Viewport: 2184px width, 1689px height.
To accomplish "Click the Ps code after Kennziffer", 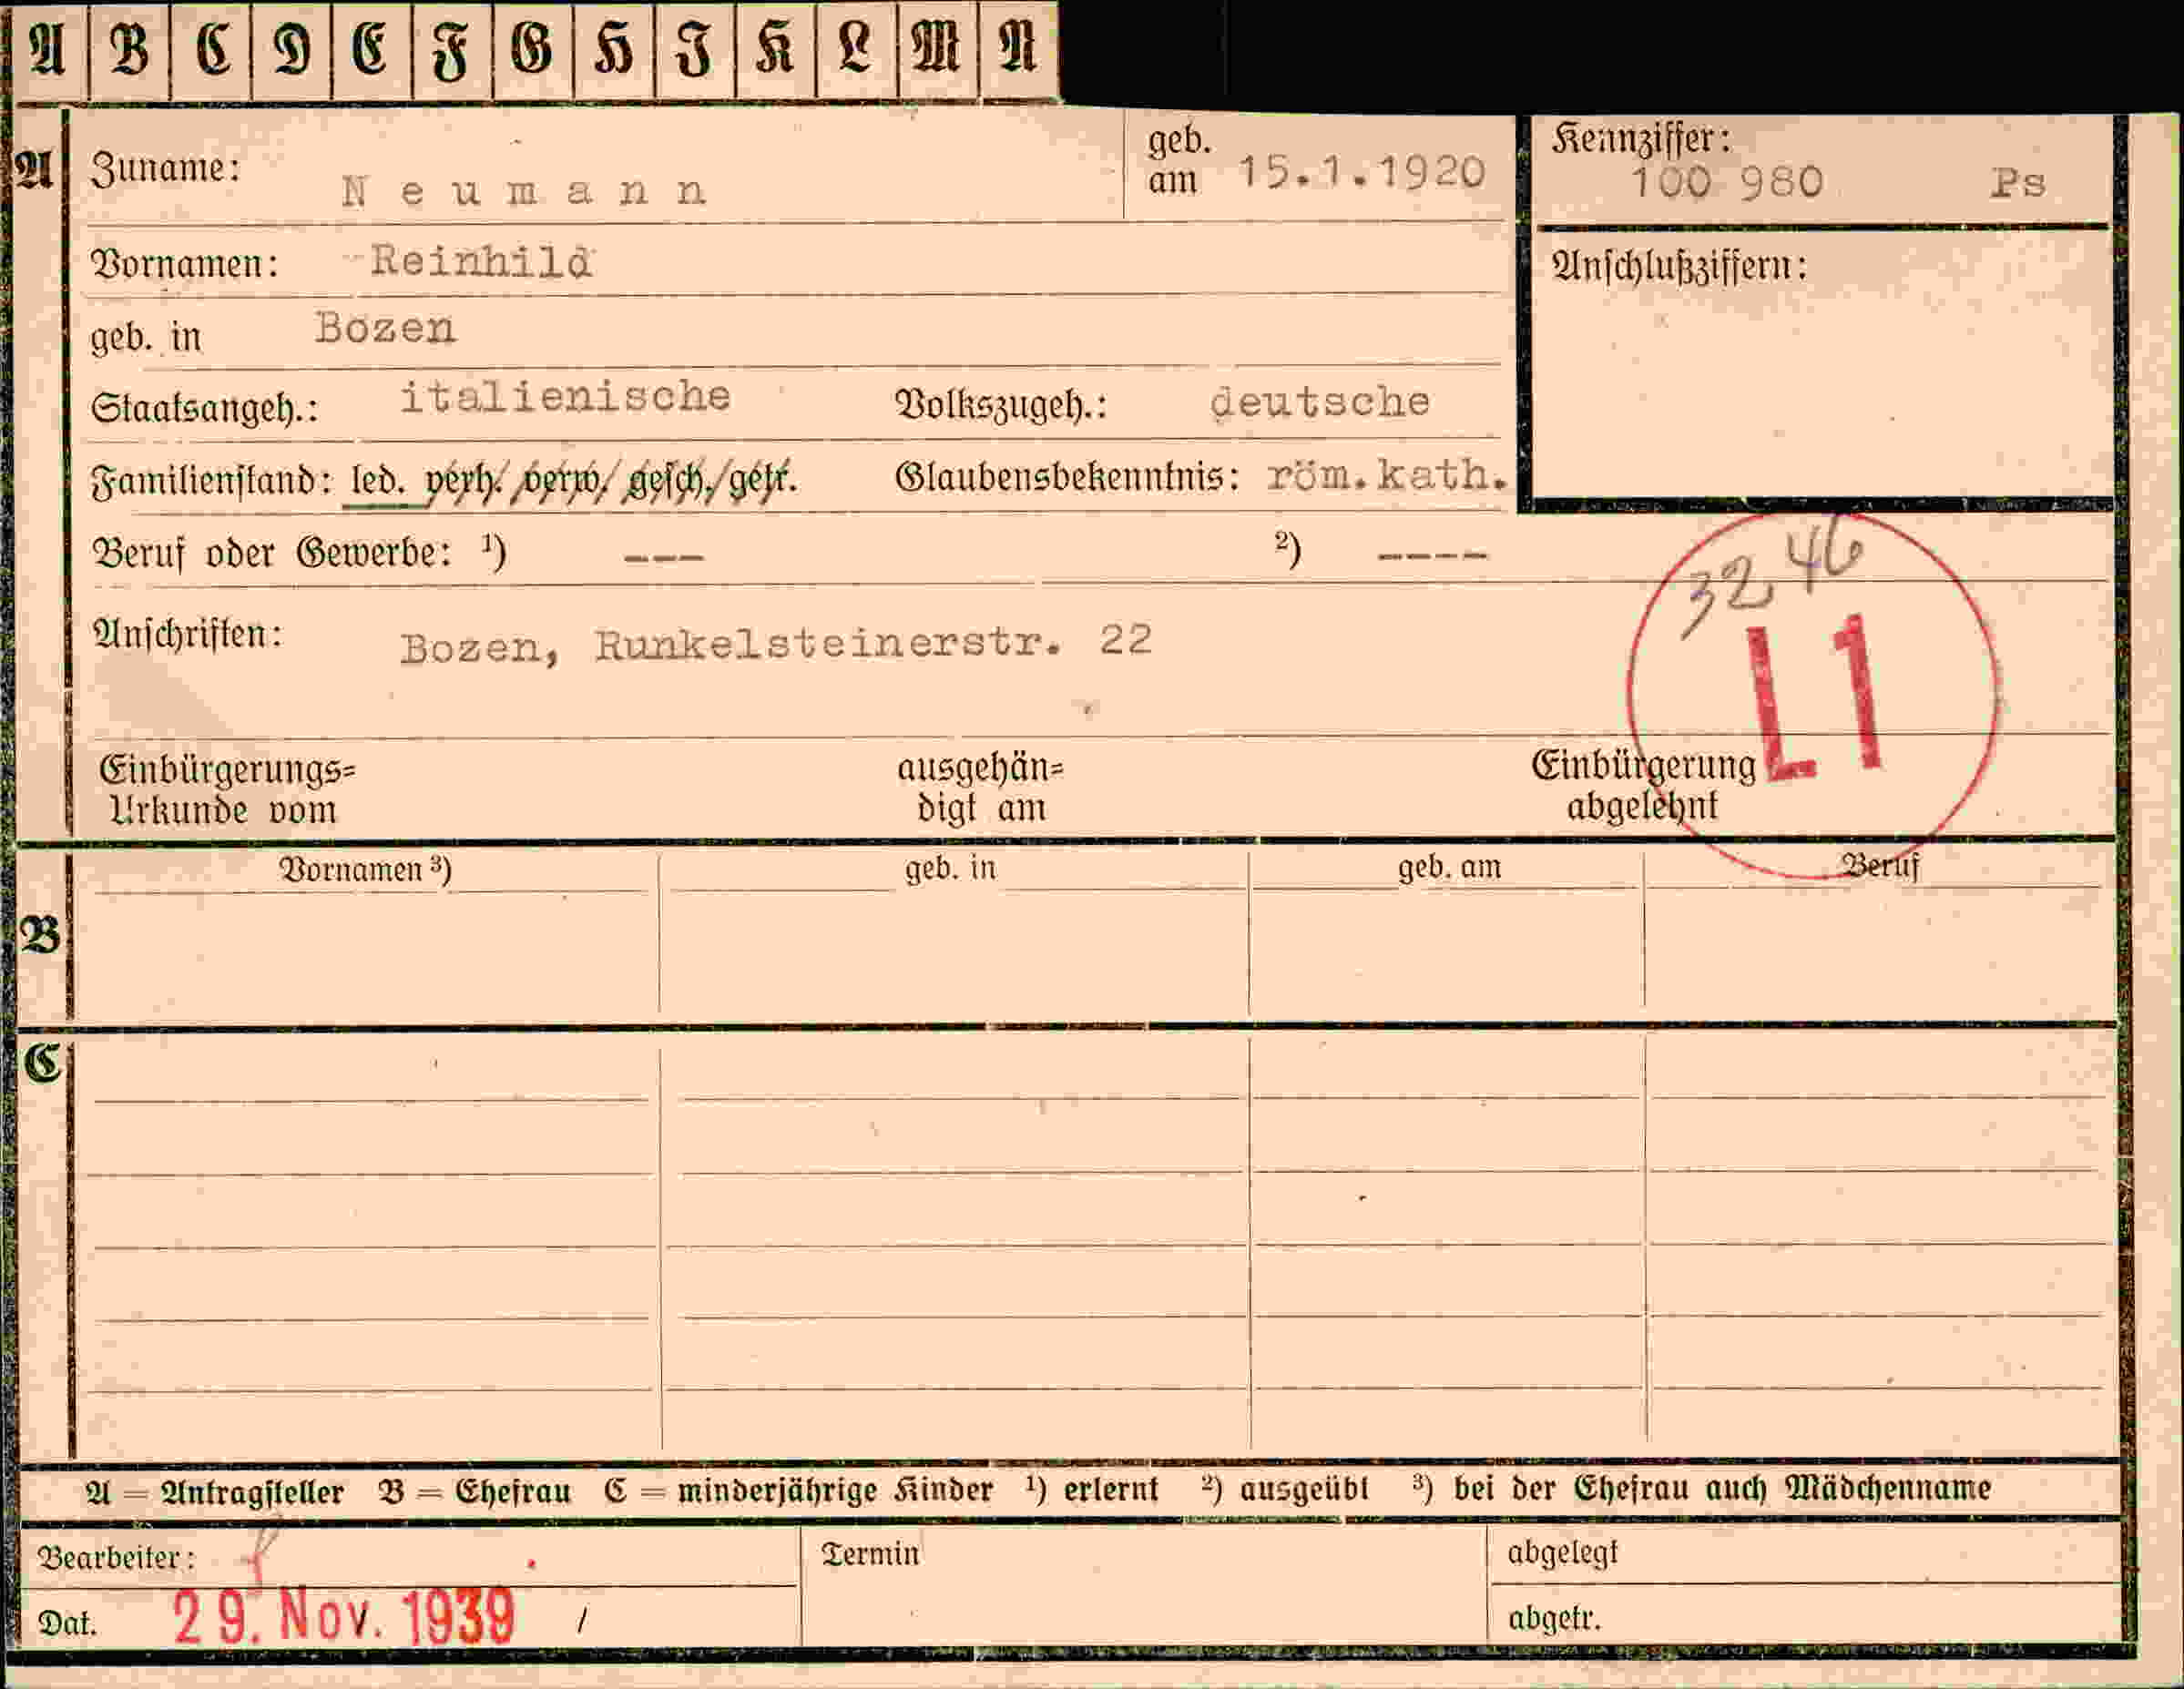I will [2018, 183].
